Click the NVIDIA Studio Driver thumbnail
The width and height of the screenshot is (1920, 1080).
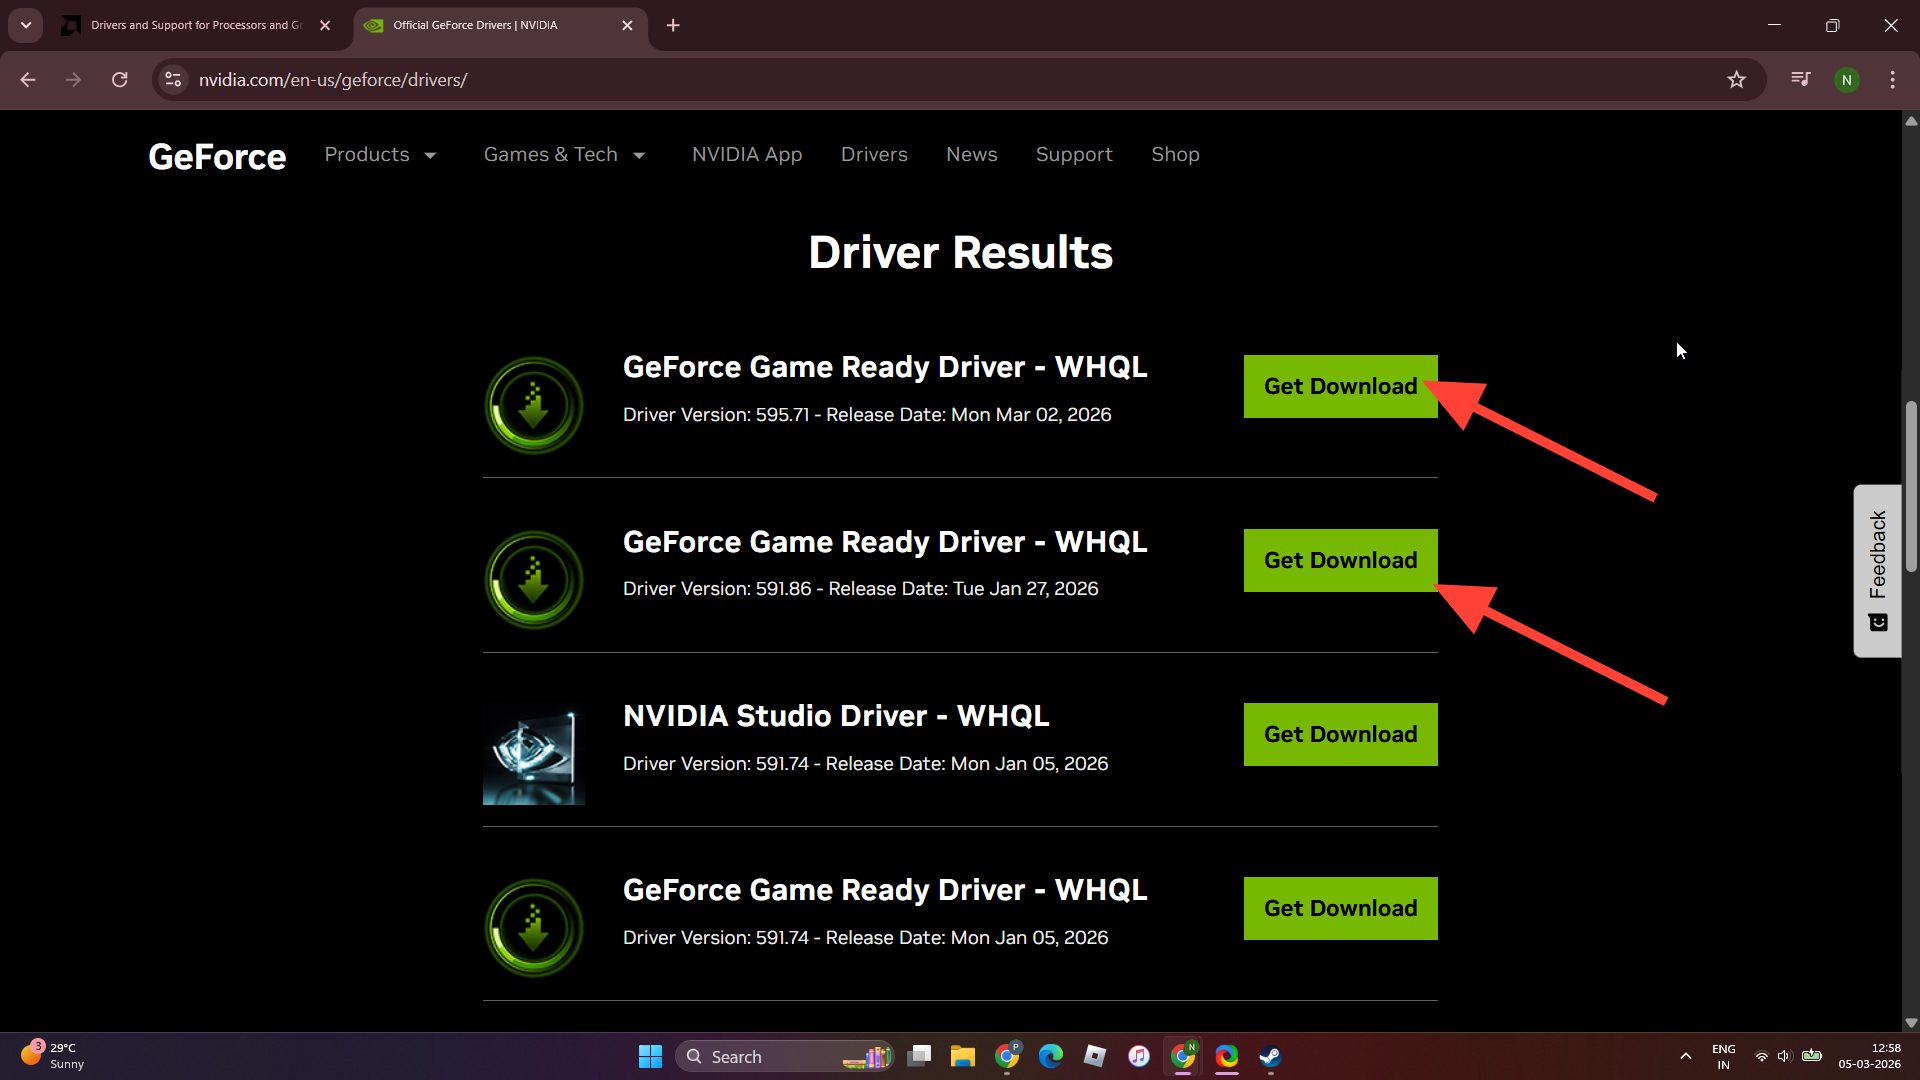pyautogui.click(x=534, y=754)
